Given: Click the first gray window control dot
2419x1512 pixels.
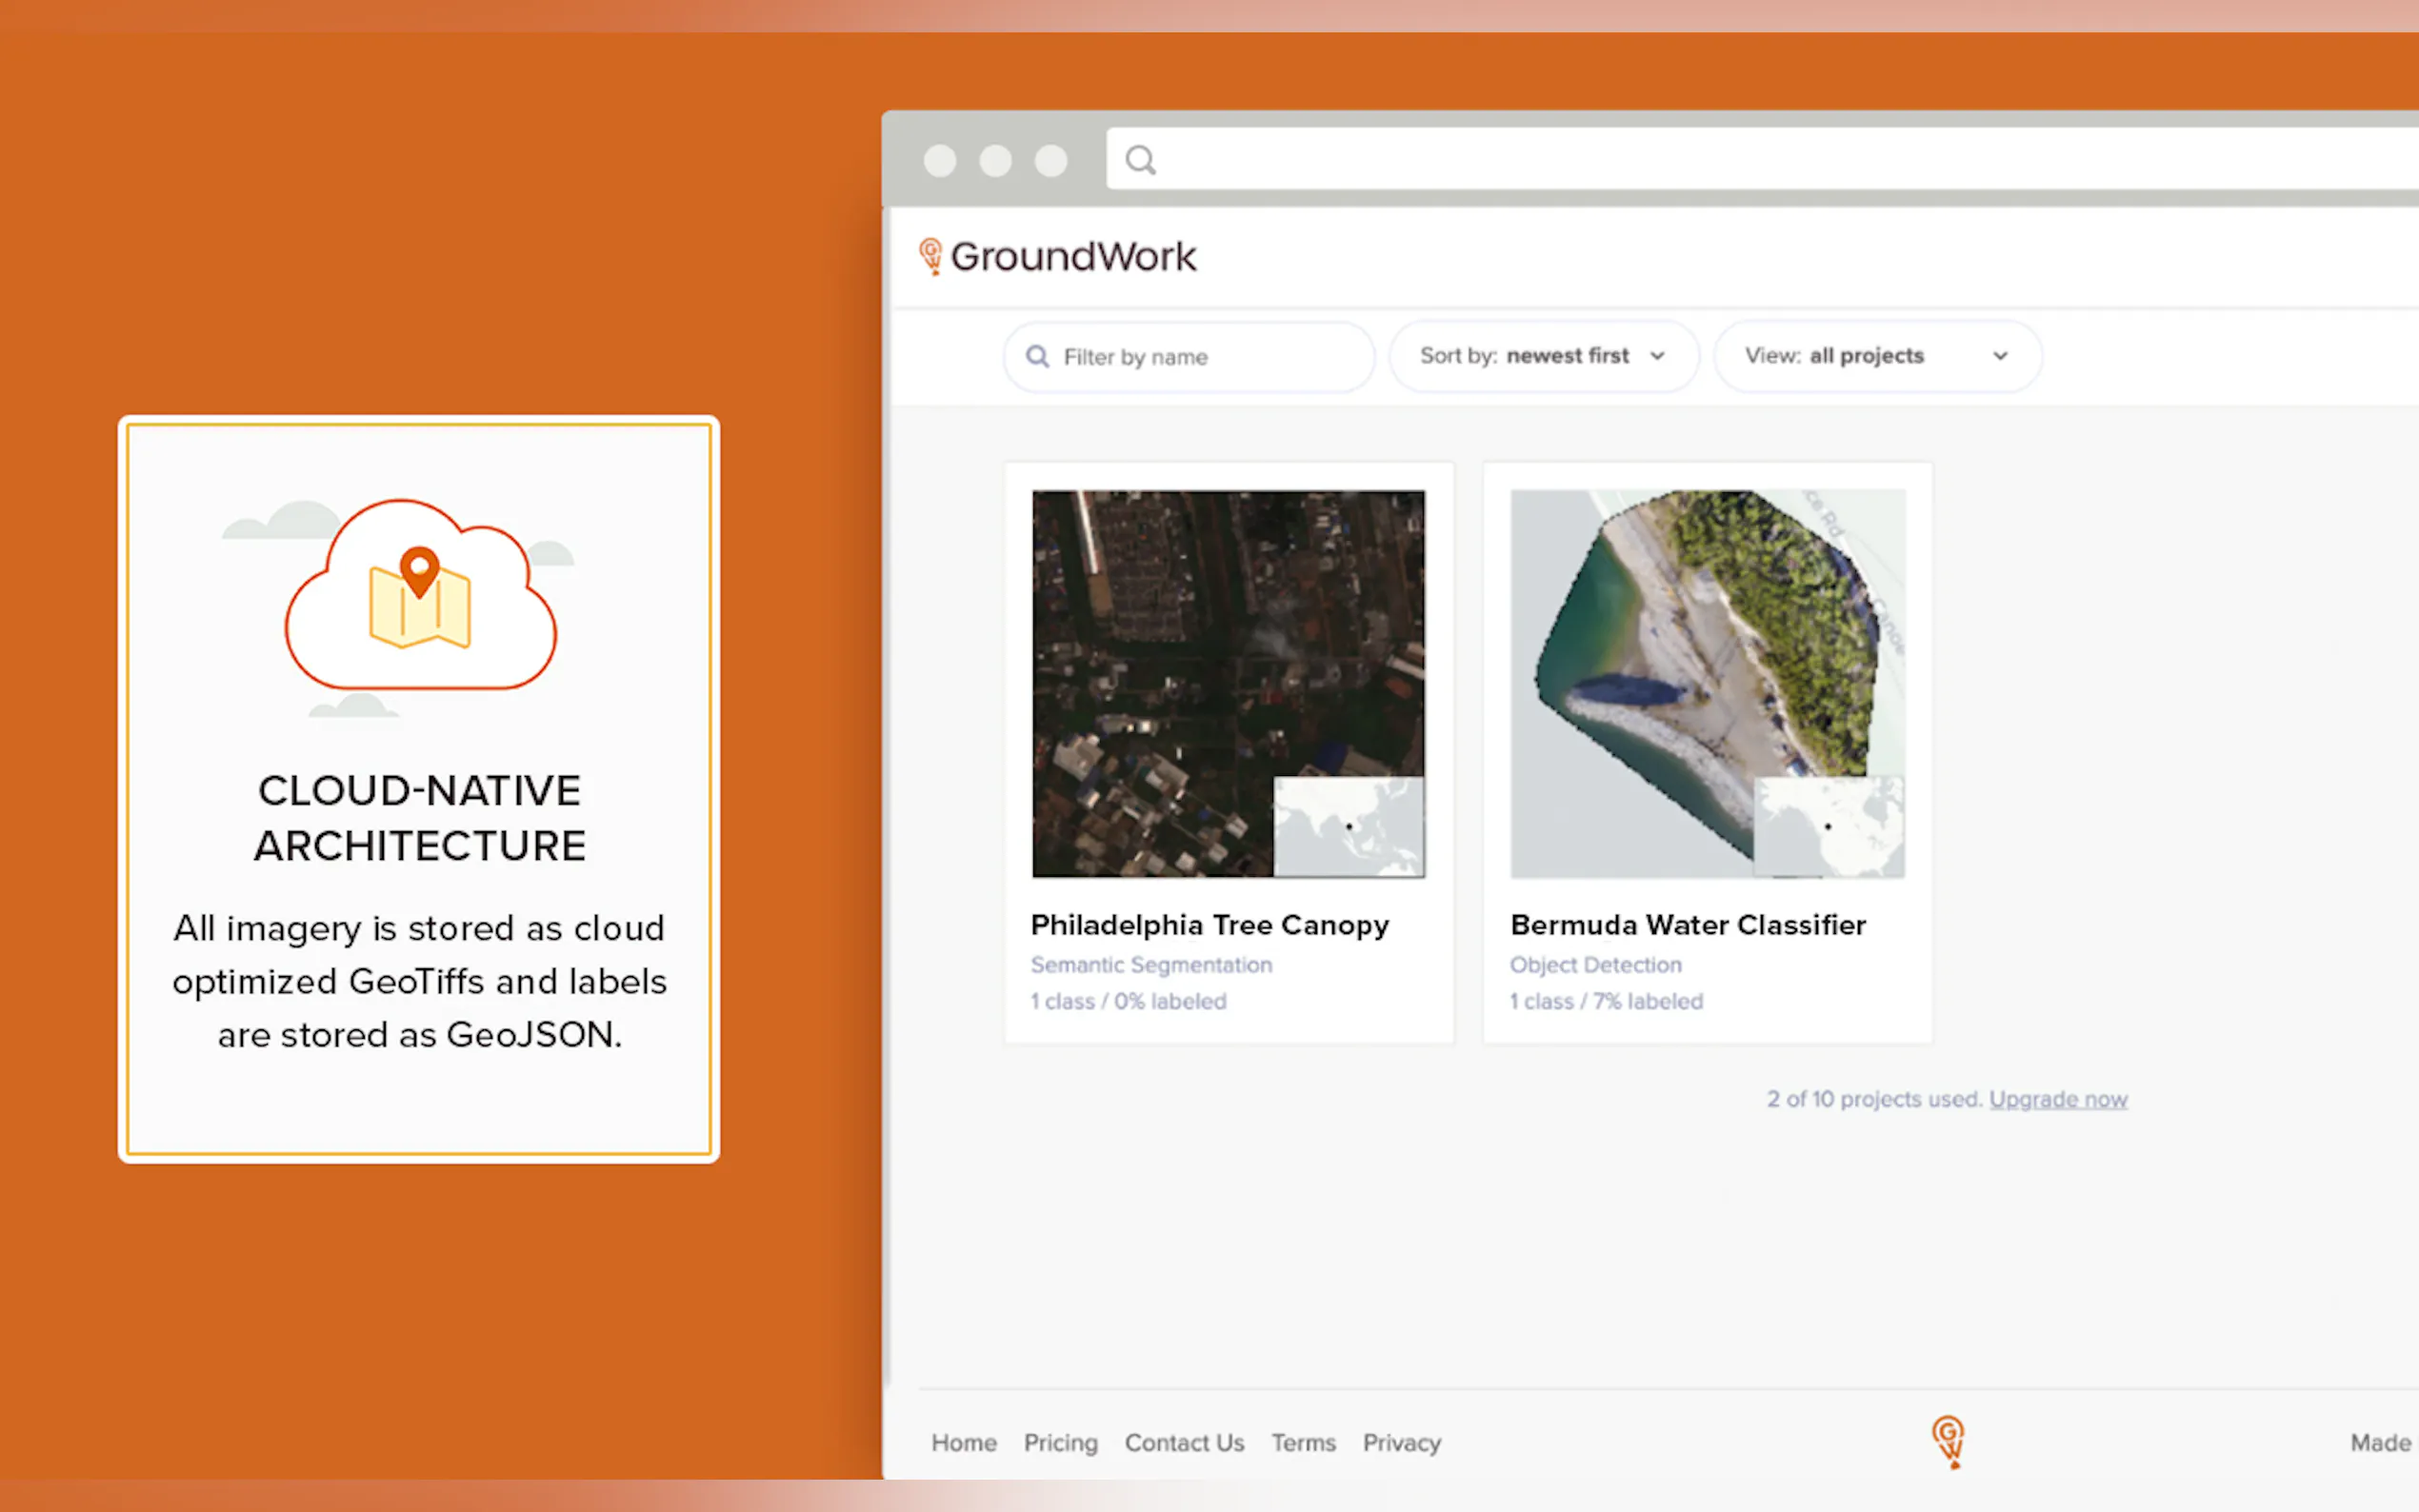Looking at the screenshot, I should [939, 161].
